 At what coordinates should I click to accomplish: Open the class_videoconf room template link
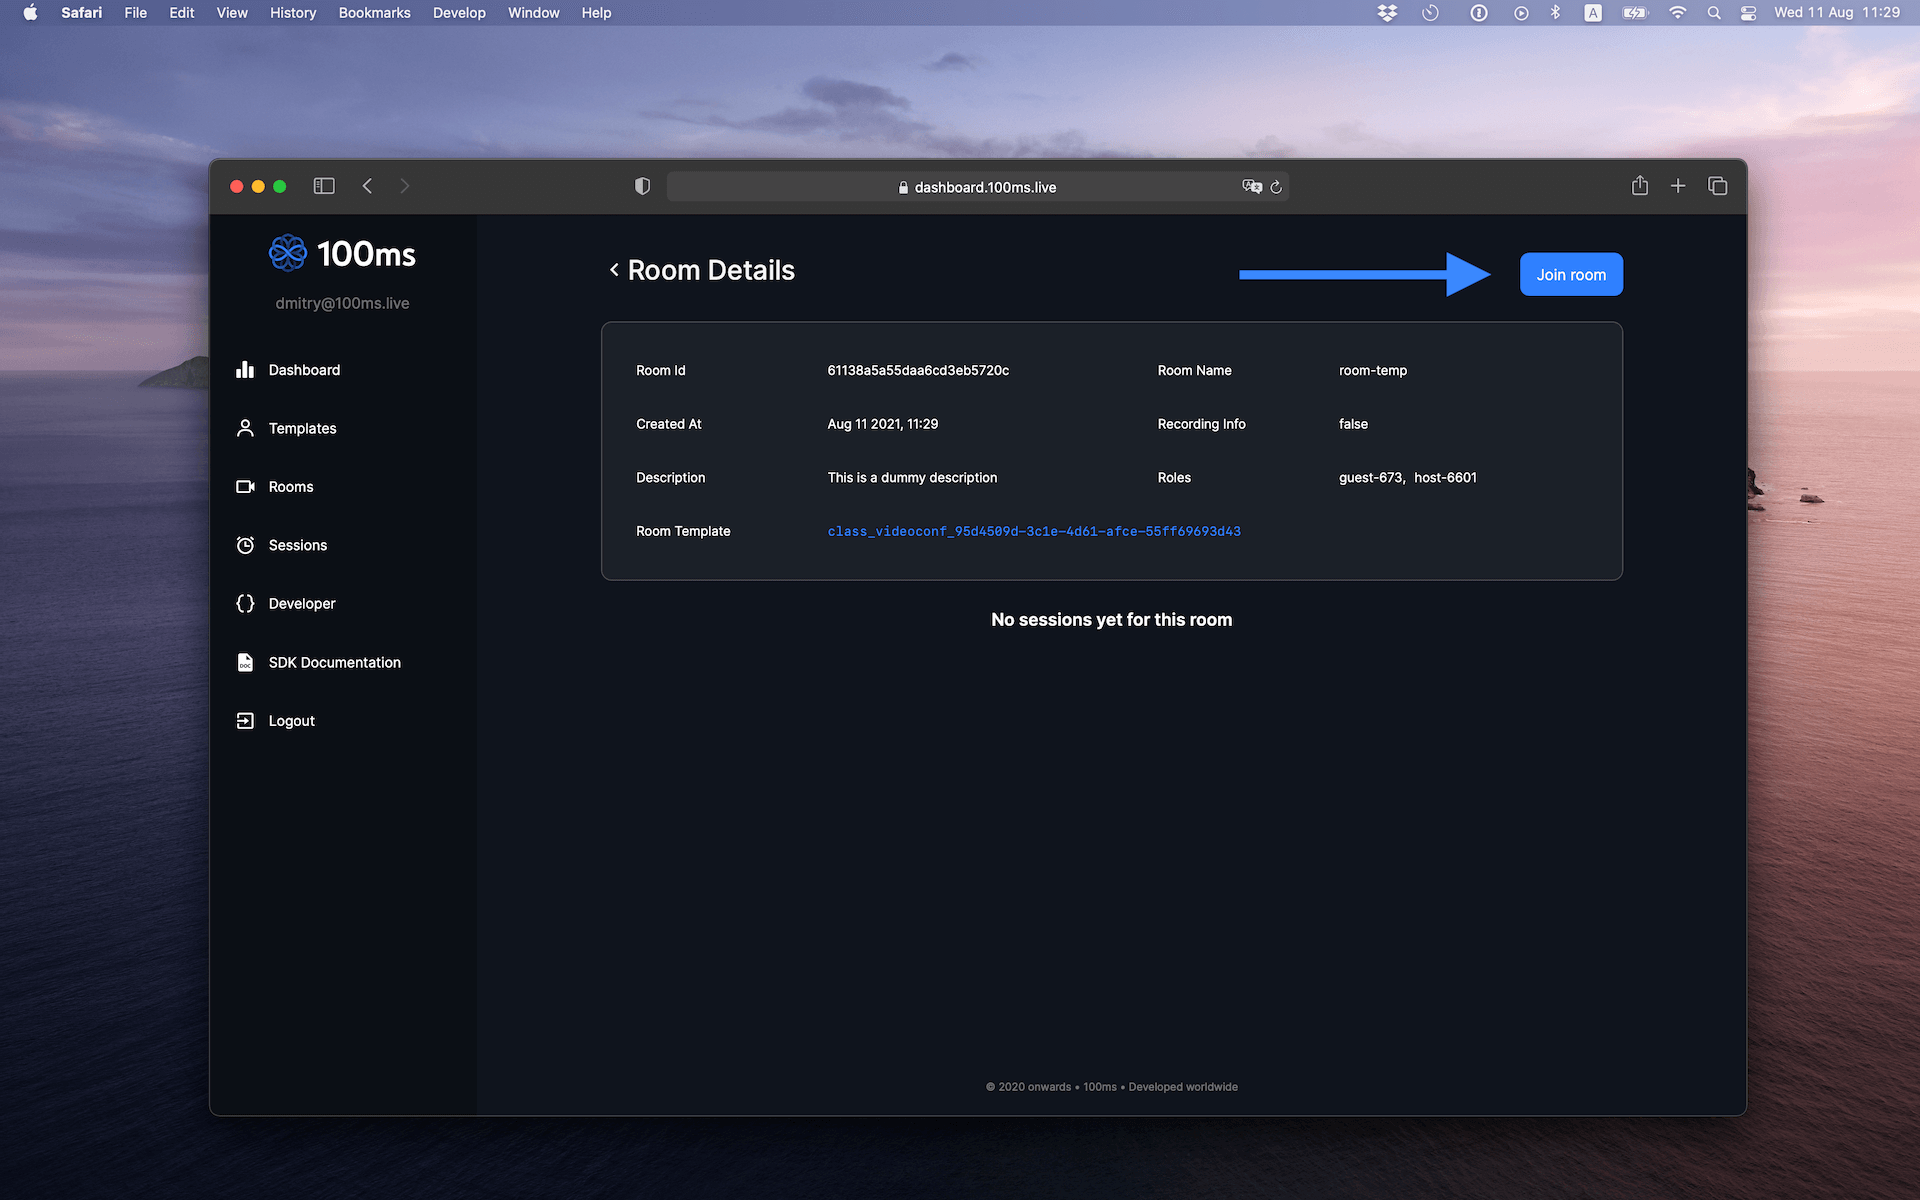pyautogui.click(x=1033, y=531)
